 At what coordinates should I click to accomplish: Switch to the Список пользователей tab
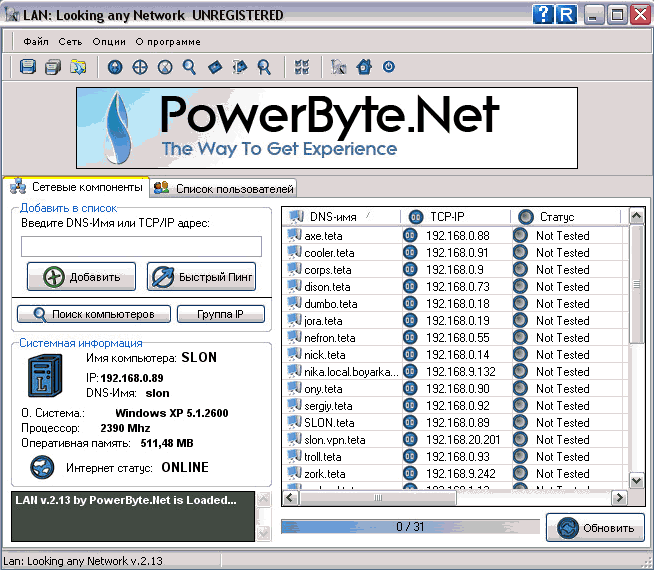click(223, 188)
